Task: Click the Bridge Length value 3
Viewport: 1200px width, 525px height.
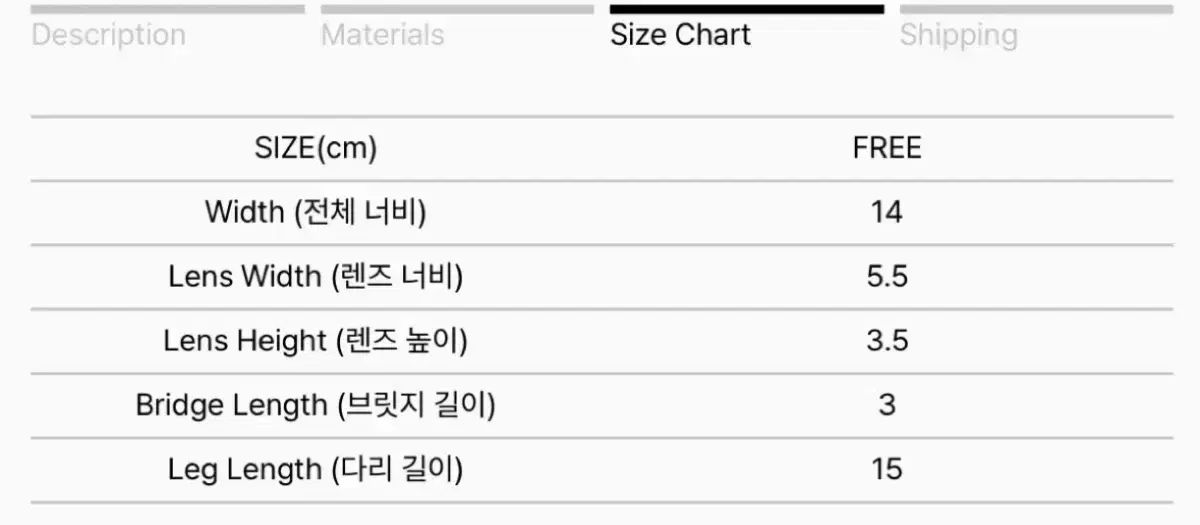Action: [887, 405]
